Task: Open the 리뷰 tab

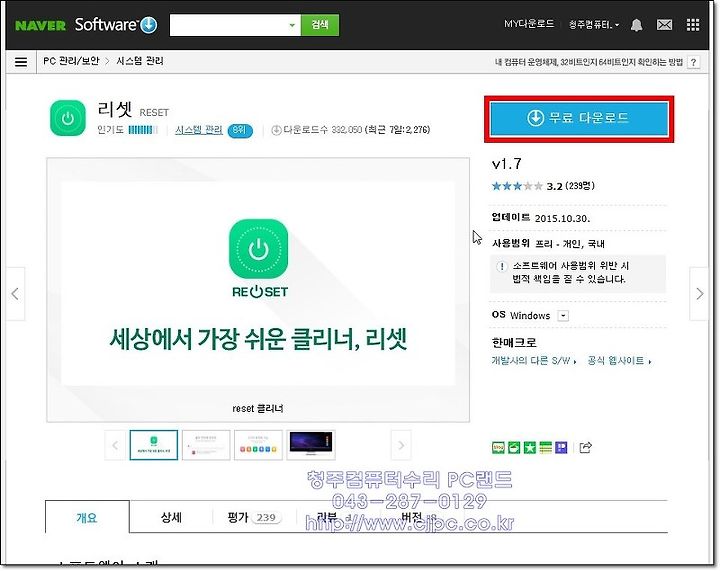Action: (x=334, y=517)
